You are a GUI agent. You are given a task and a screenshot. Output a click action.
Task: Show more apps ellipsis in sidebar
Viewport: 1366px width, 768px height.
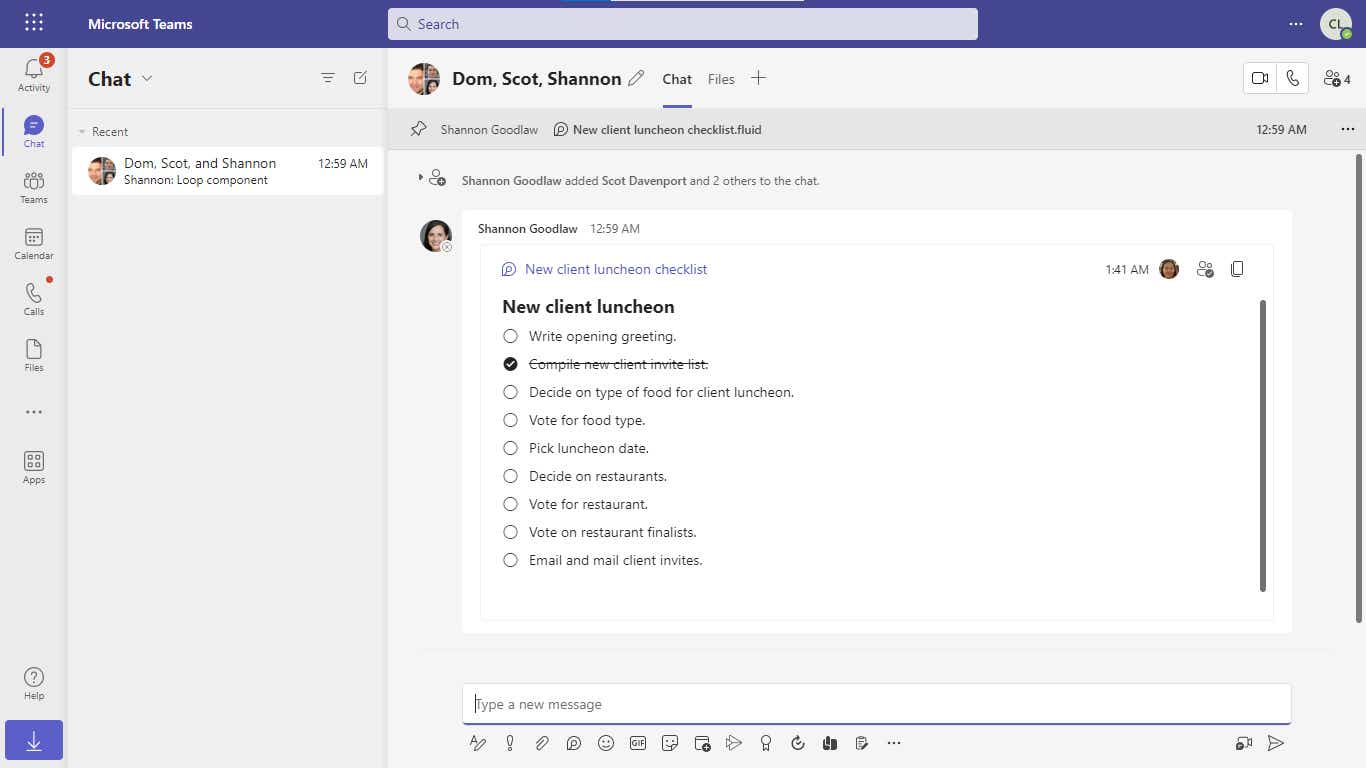pos(34,412)
